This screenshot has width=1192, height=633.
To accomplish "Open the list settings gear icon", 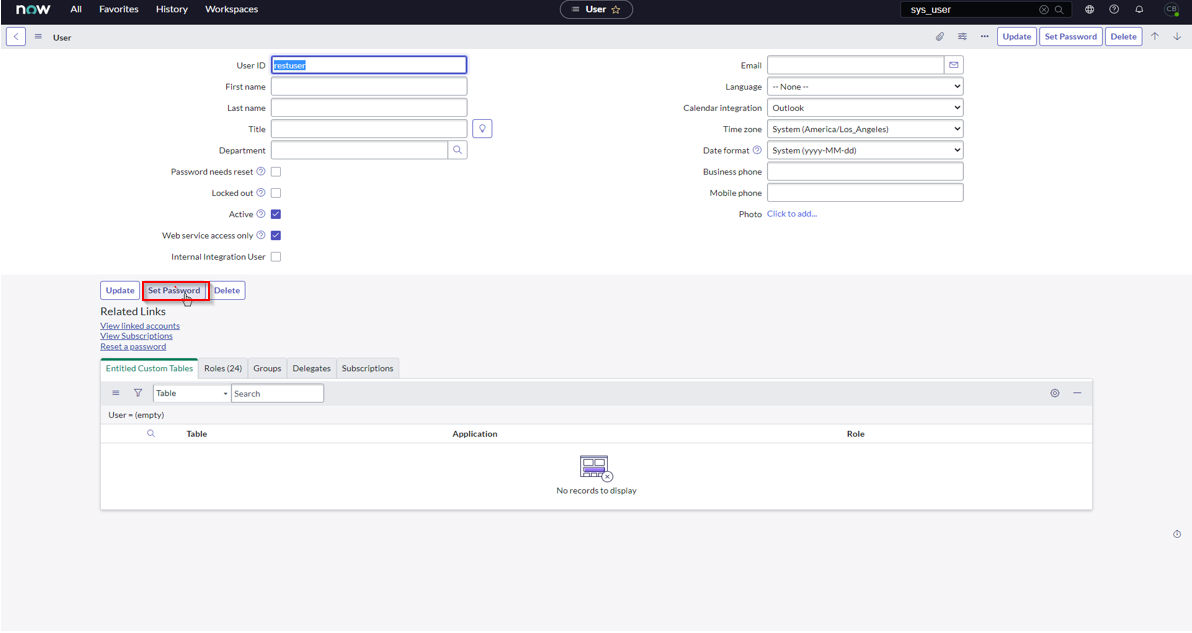I will tap(1055, 393).
